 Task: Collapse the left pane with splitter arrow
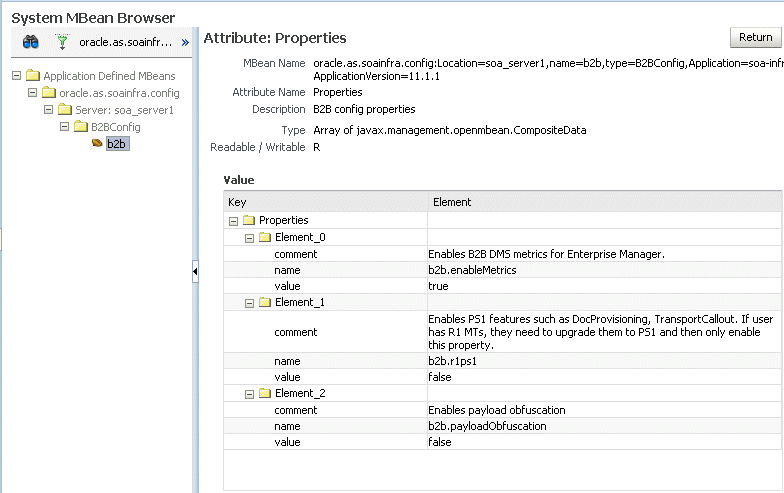[195, 272]
